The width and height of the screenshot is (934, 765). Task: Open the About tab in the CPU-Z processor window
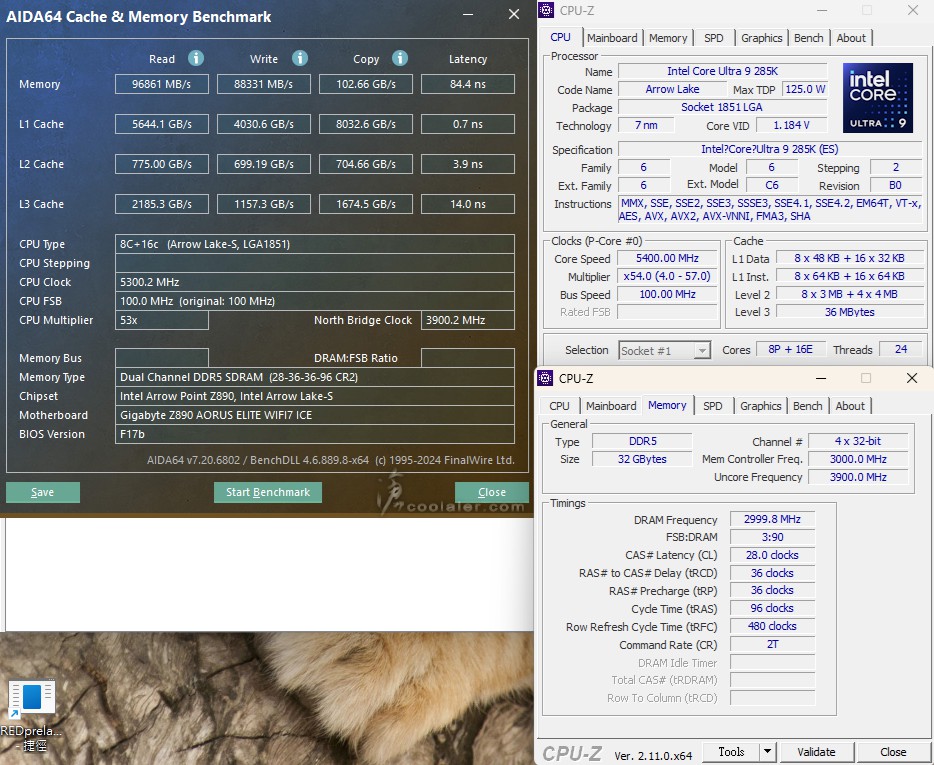pyautogui.click(x=851, y=38)
